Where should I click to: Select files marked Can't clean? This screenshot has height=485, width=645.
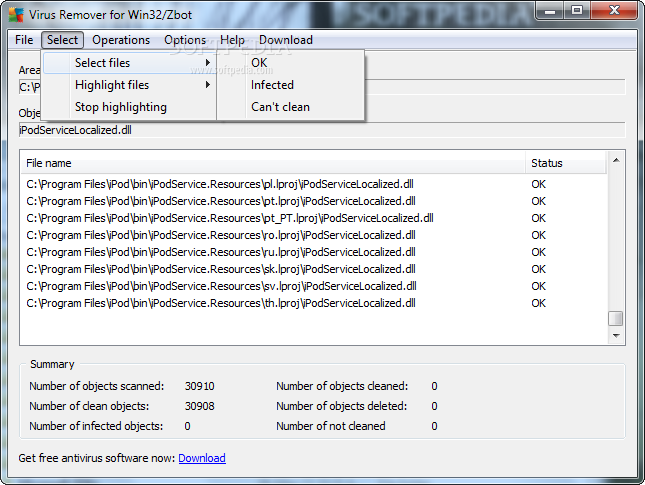point(290,107)
